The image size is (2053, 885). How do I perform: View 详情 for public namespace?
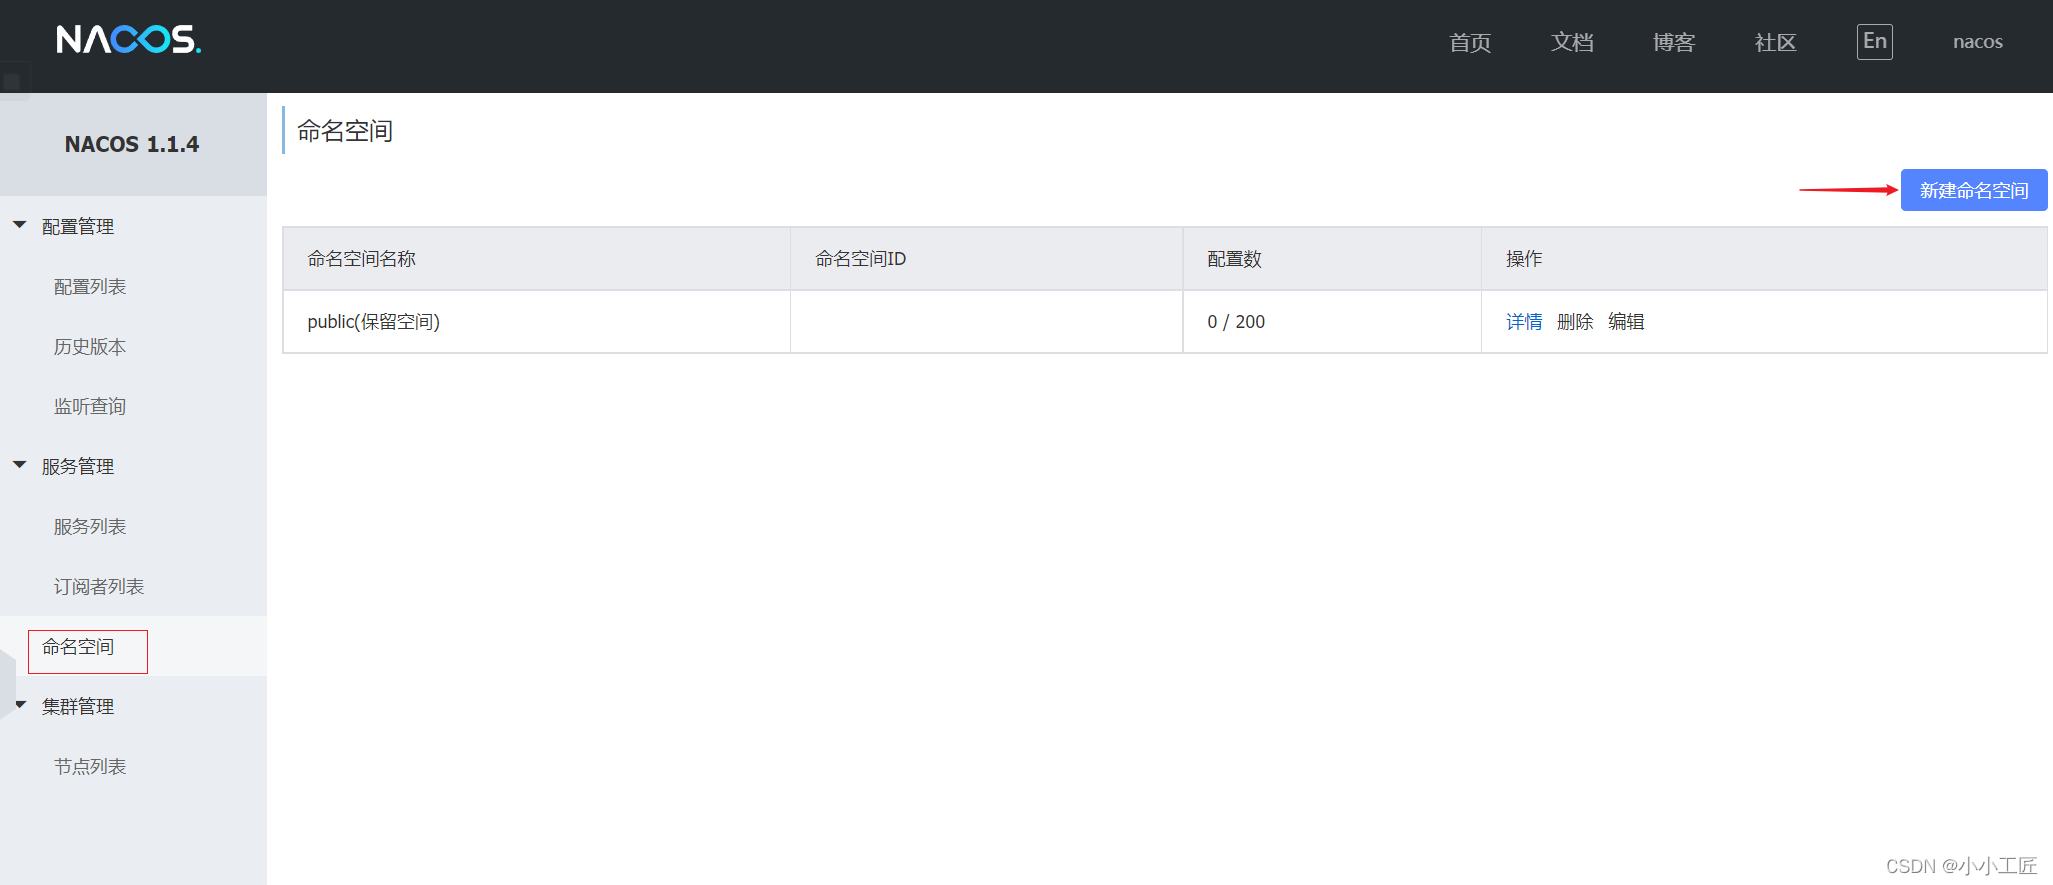click(1524, 322)
